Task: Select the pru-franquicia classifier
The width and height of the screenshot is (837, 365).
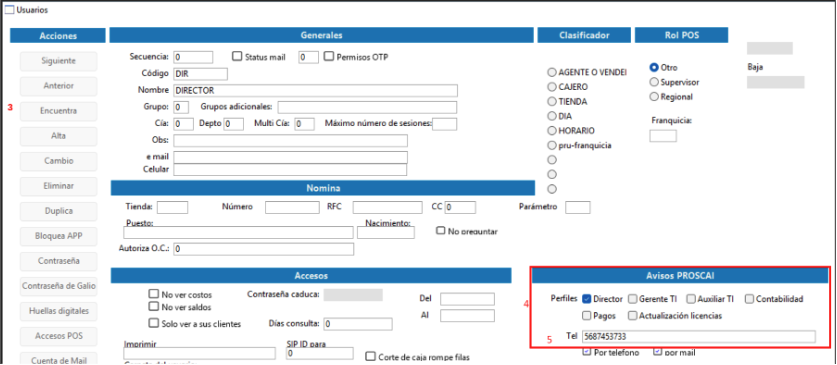Action: click(x=552, y=145)
